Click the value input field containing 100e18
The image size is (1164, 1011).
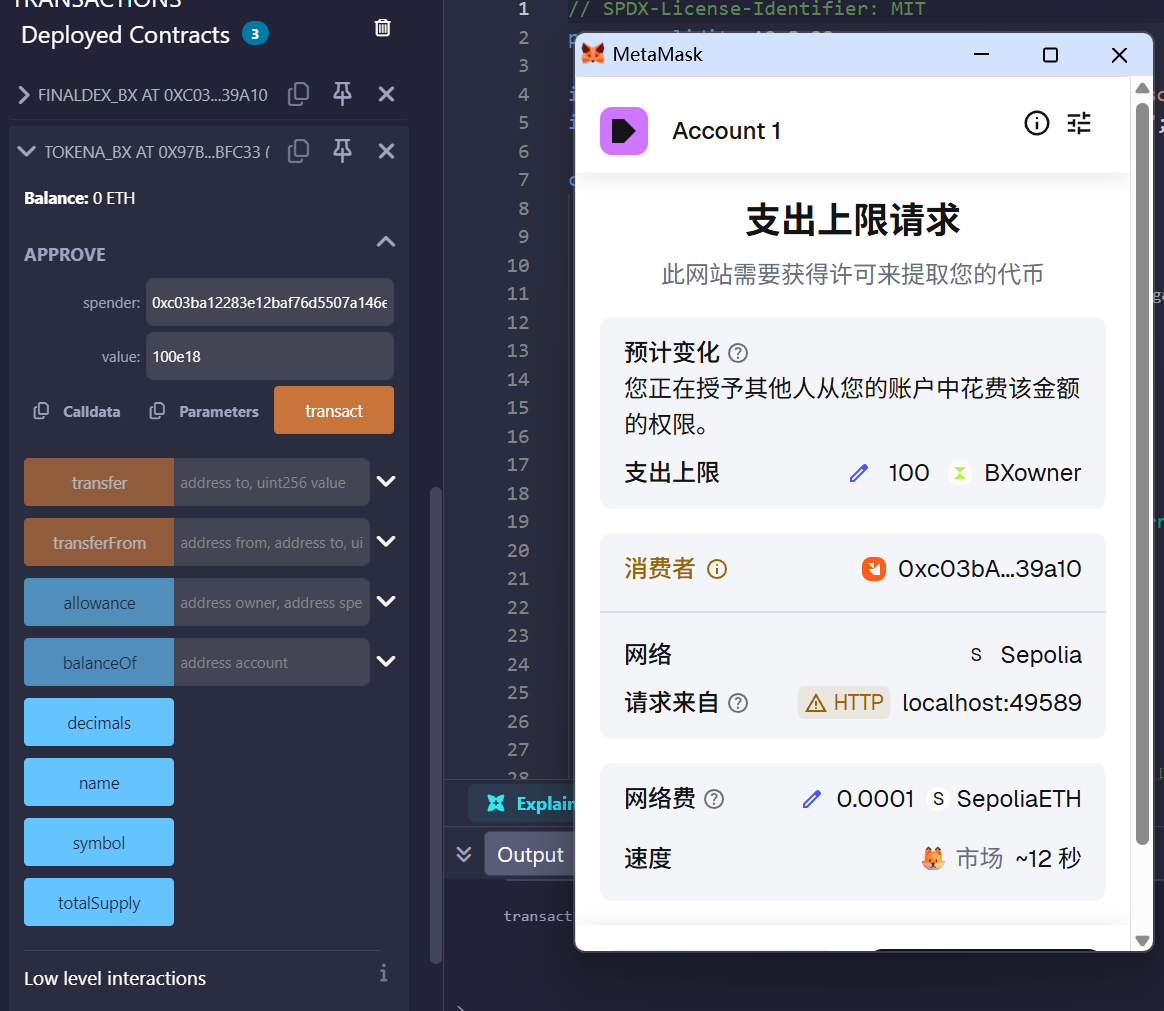[x=269, y=356]
